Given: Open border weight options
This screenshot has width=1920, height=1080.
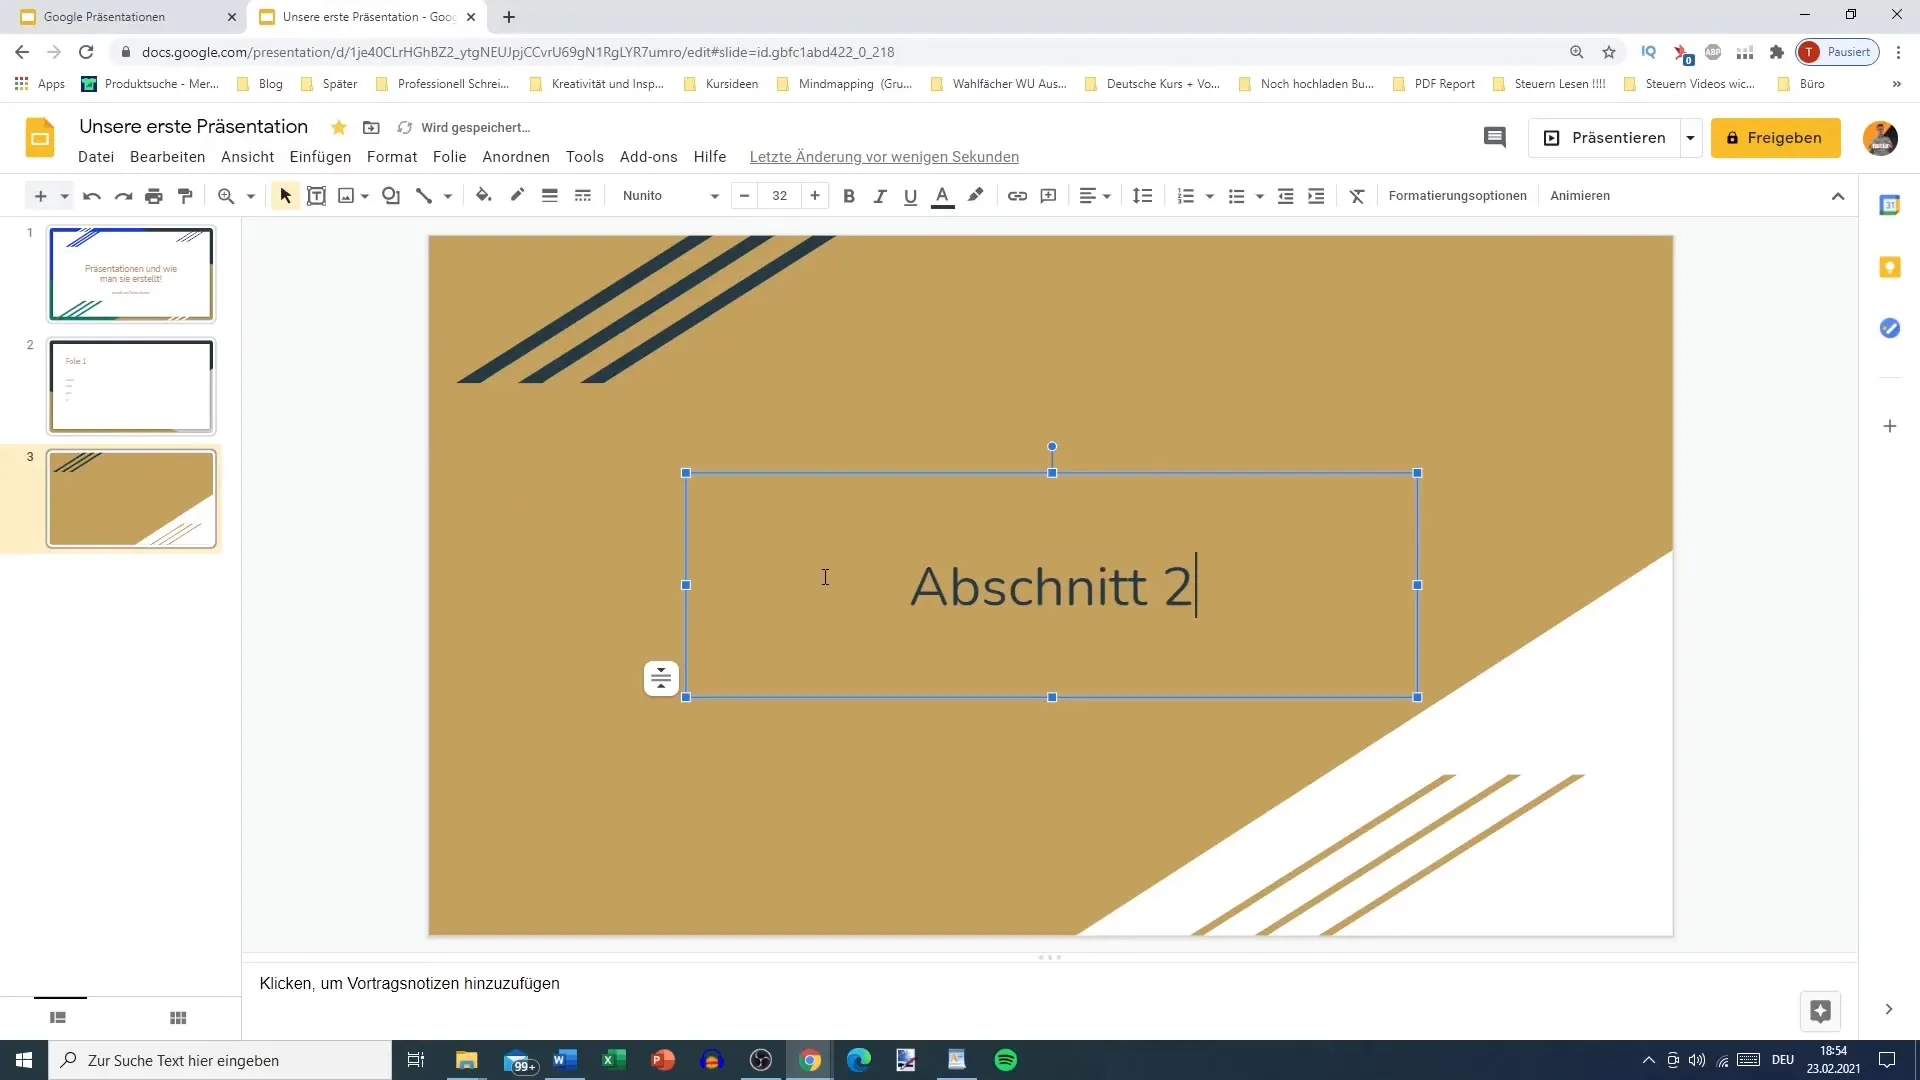Looking at the screenshot, I should point(549,196).
